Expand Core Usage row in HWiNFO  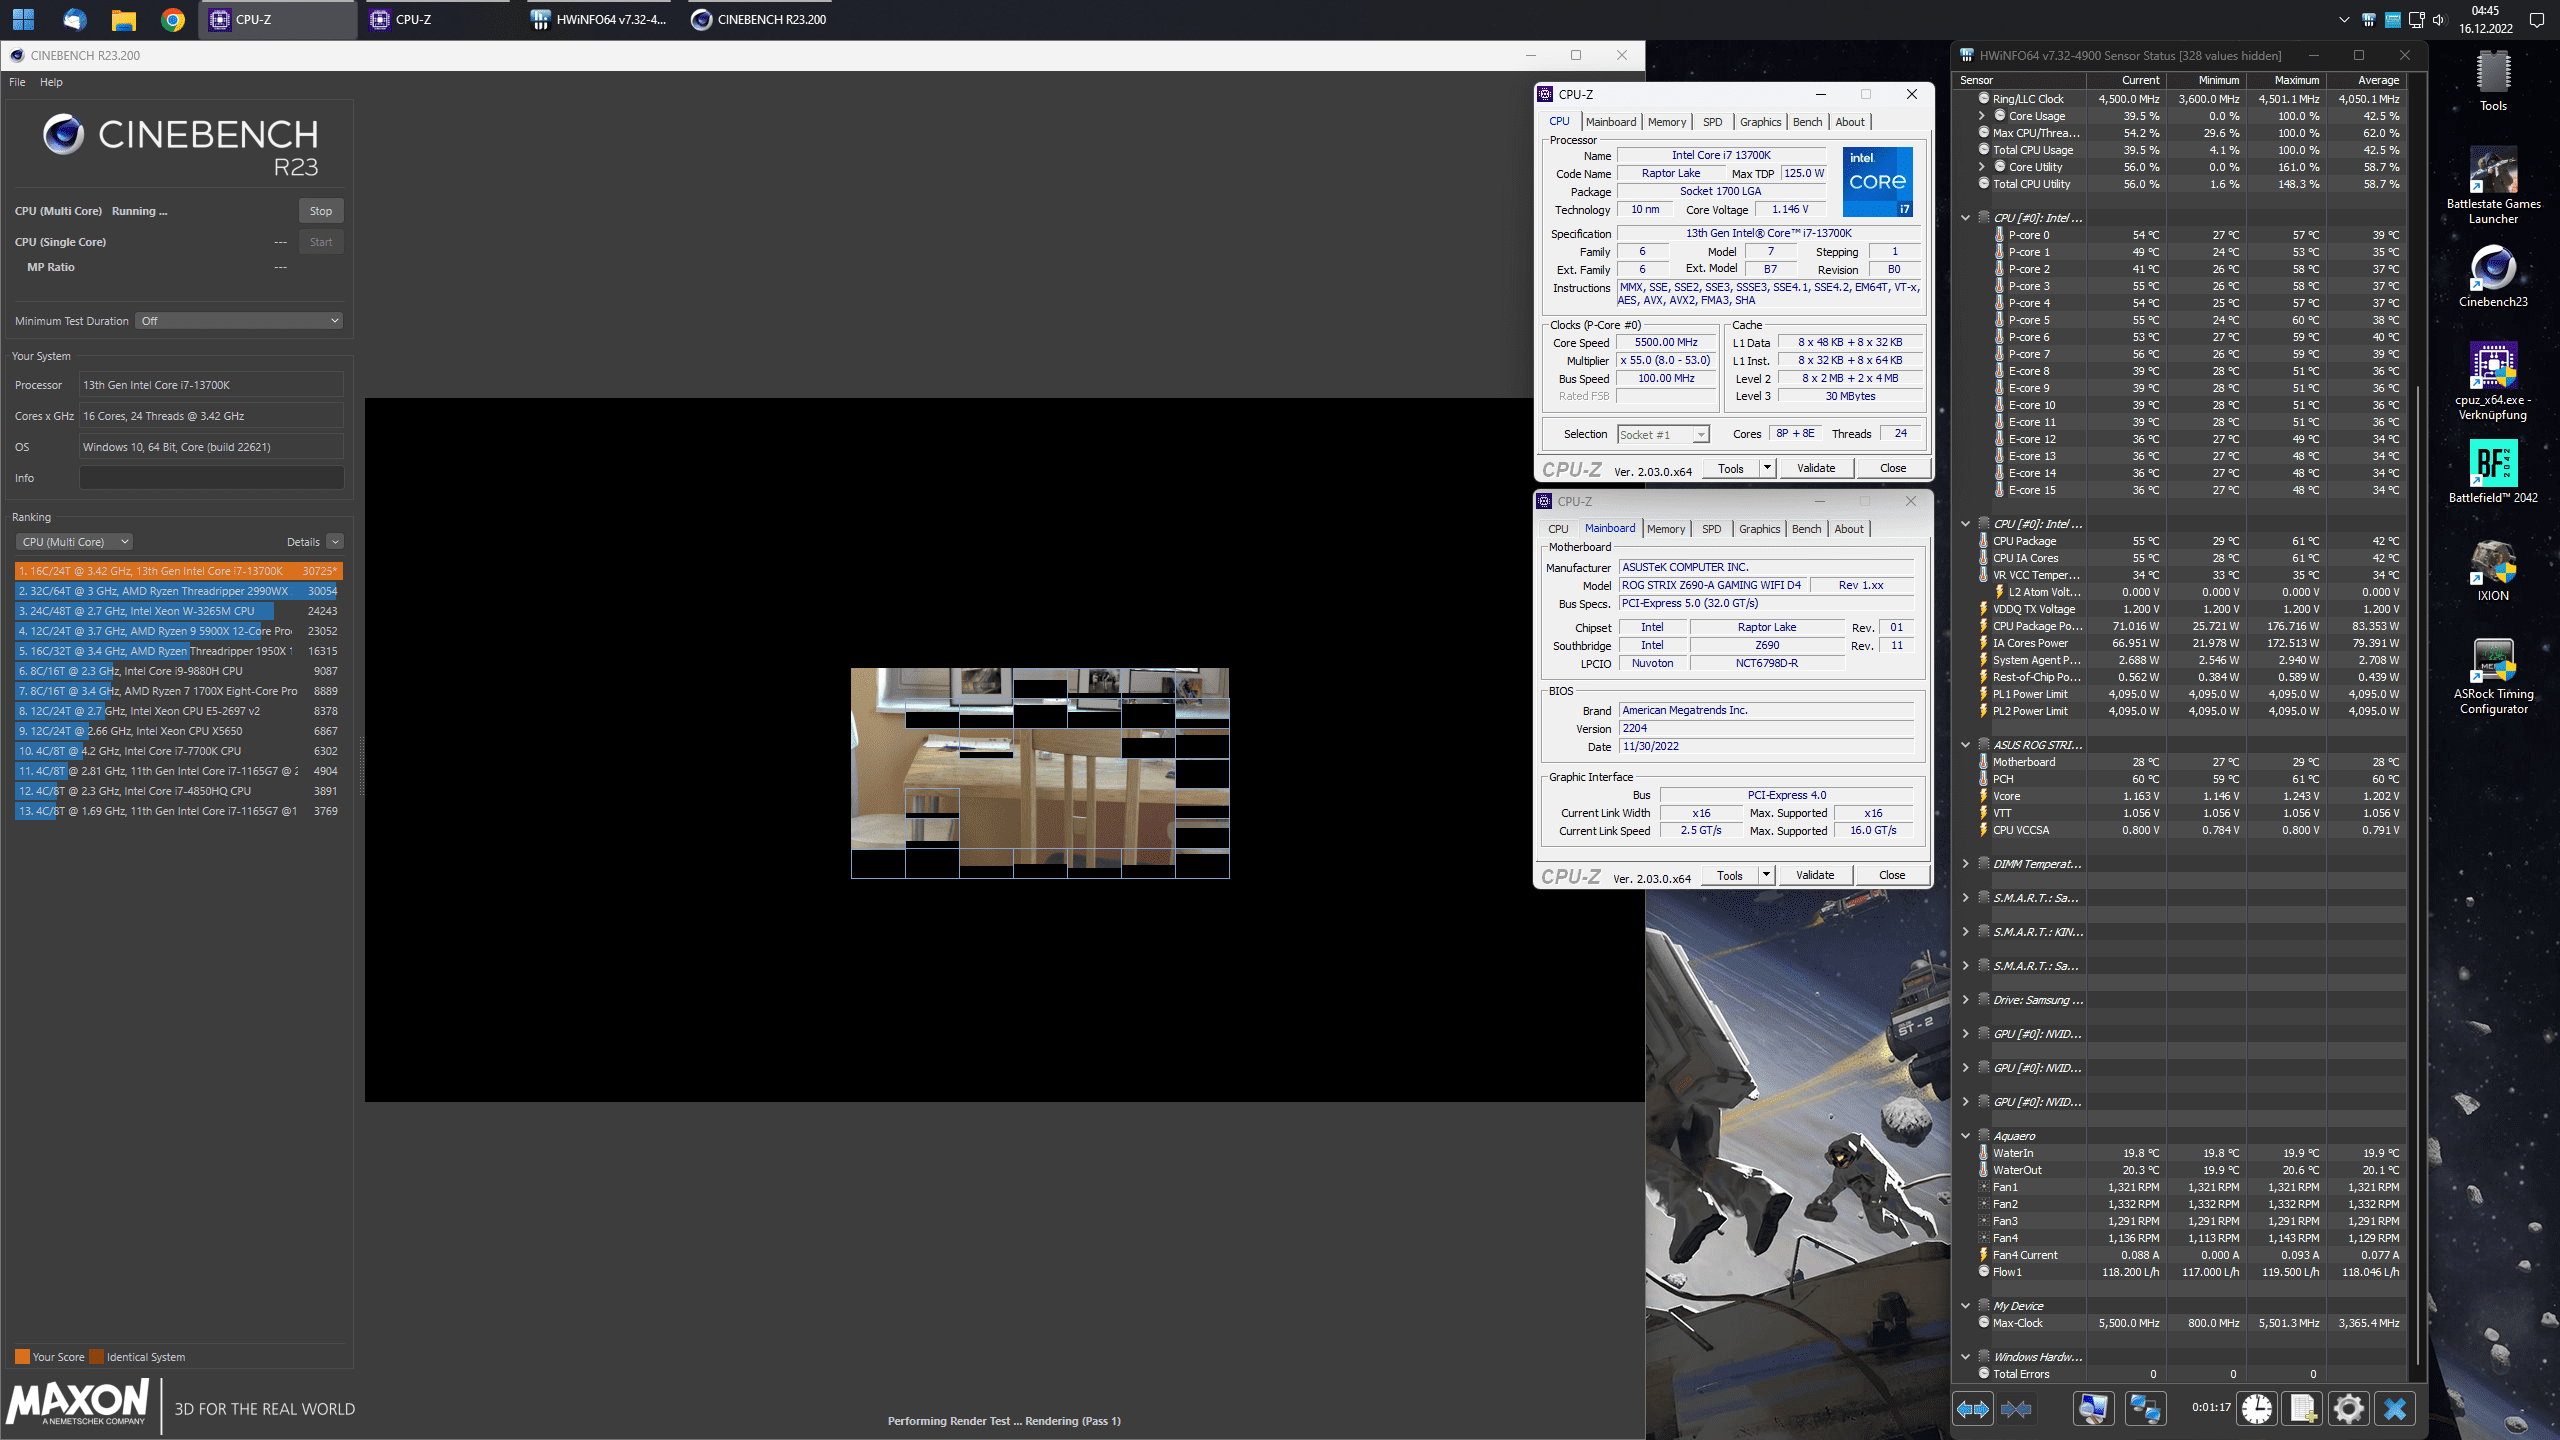point(1982,116)
